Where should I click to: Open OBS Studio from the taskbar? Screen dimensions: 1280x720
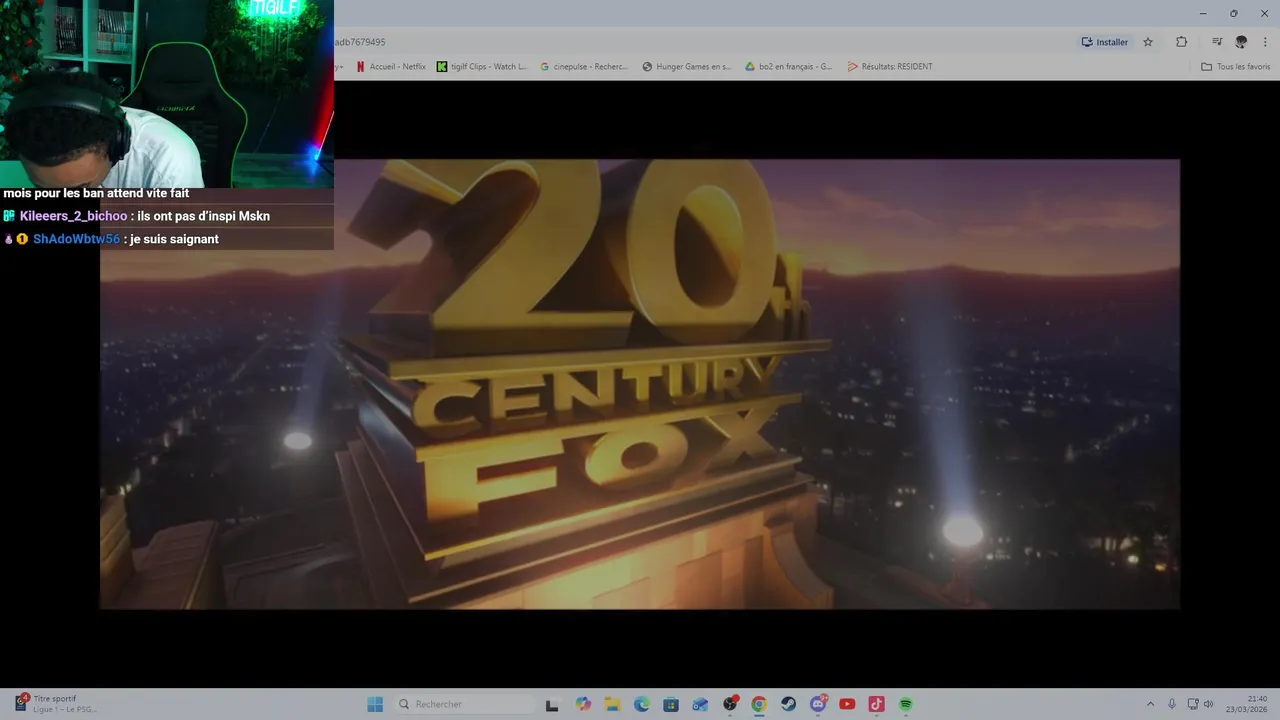(730, 704)
